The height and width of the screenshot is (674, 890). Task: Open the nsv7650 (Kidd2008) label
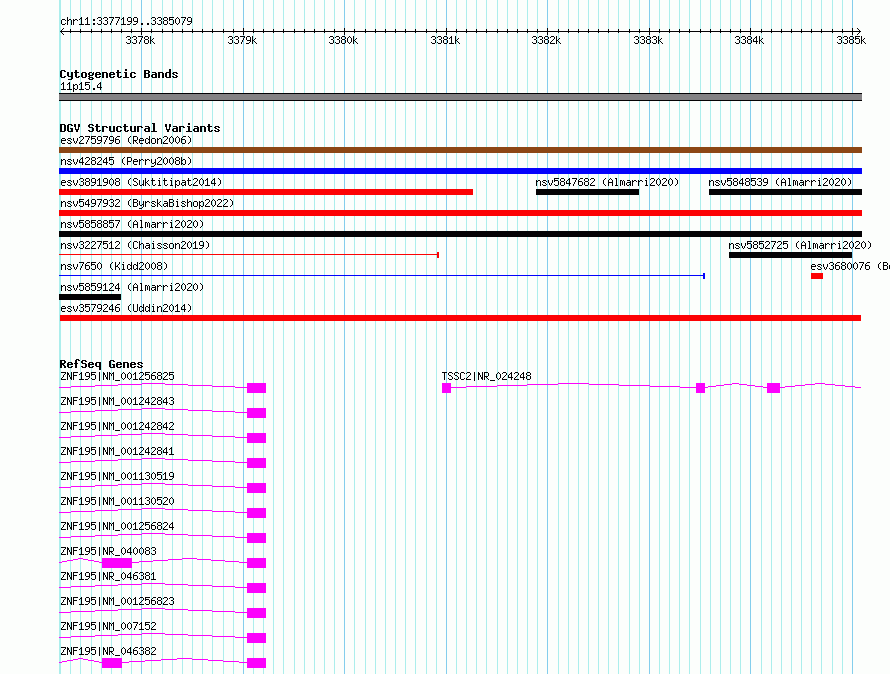click(x=114, y=266)
